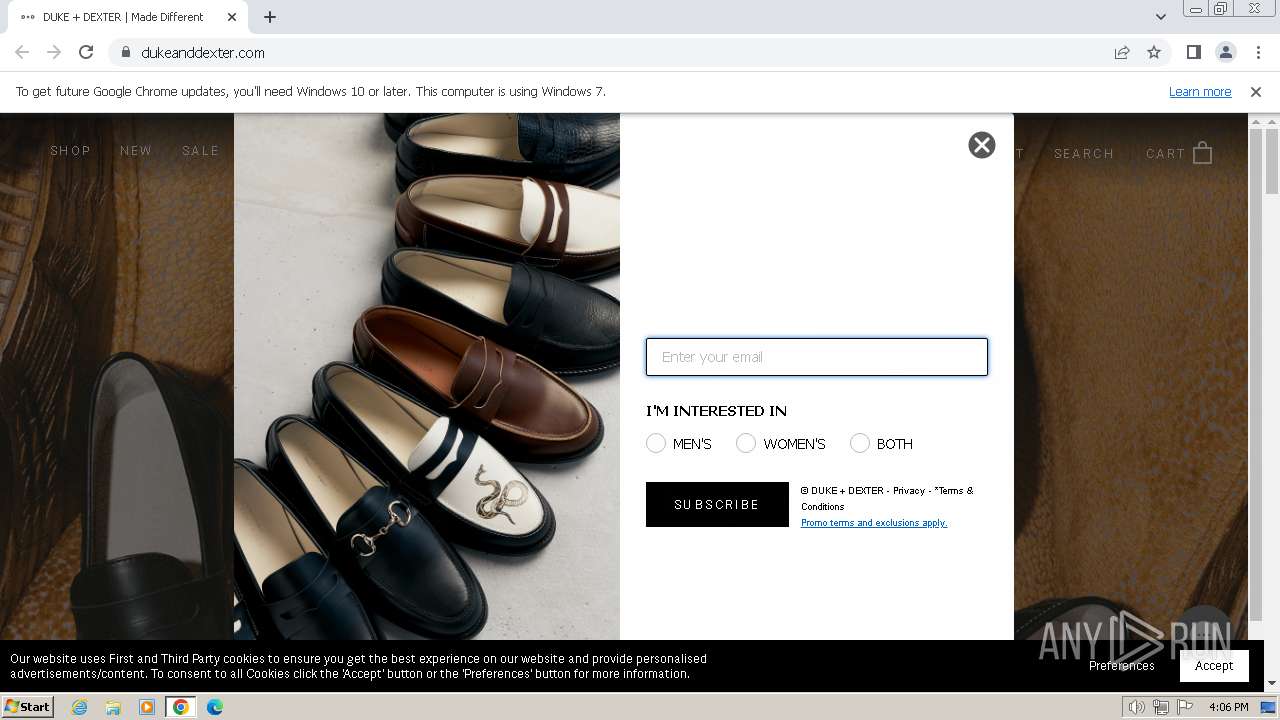
Task: Go forward in browser history
Action: tap(54, 53)
